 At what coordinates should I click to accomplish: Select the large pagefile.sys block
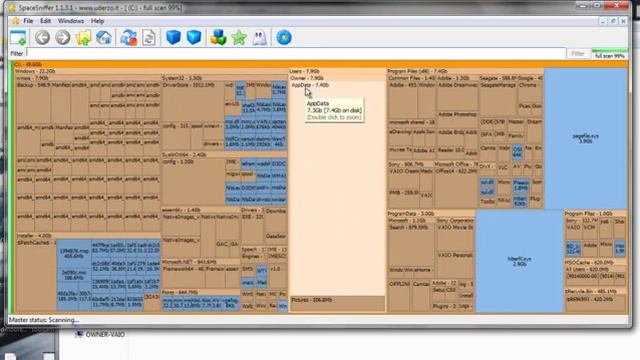pos(586,138)
